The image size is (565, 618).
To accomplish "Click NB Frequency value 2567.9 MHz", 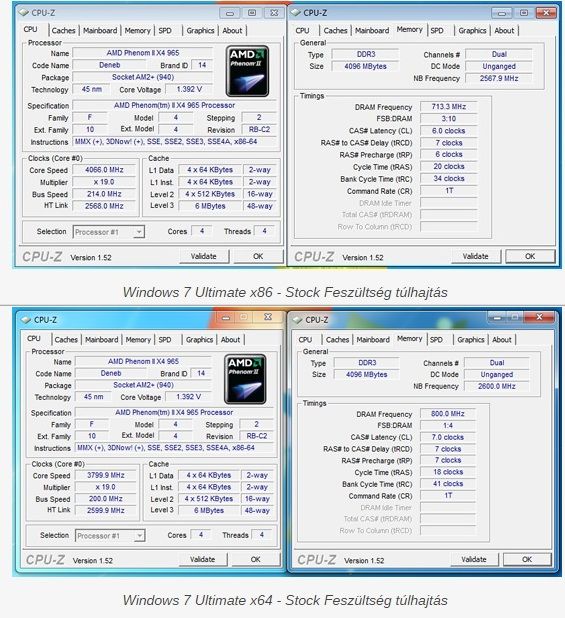I will 499,78.
